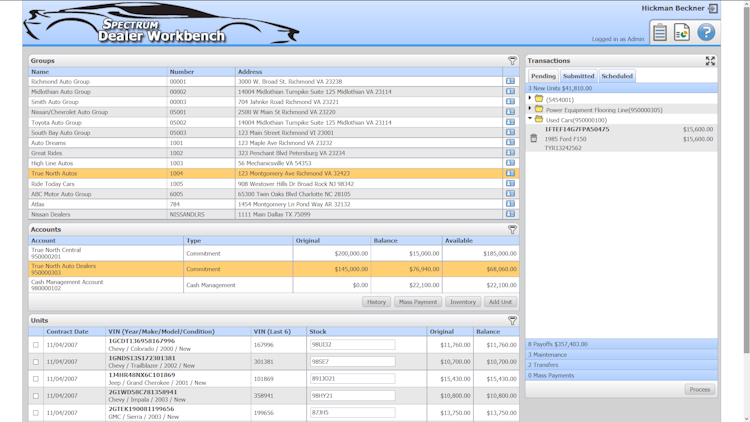
Task: Expand the Transactions panel to fullscreen
Action: [710, 61]
